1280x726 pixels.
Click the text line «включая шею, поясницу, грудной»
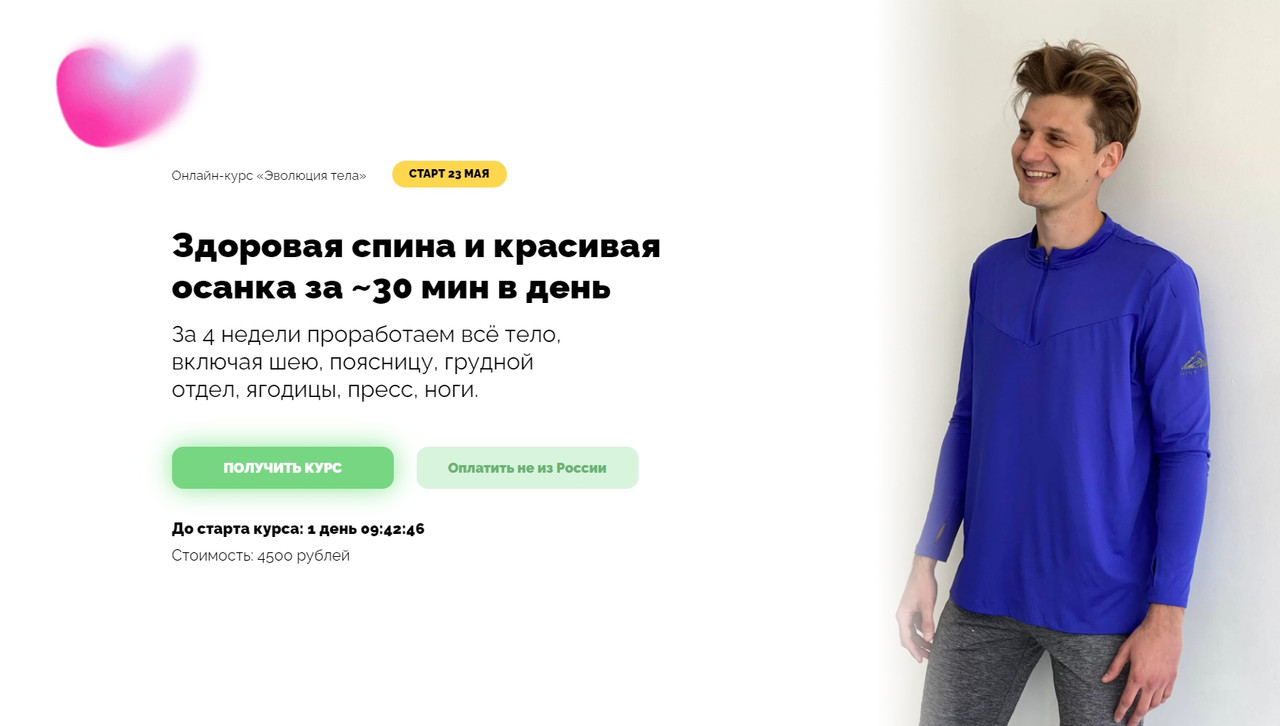(353, 362)
